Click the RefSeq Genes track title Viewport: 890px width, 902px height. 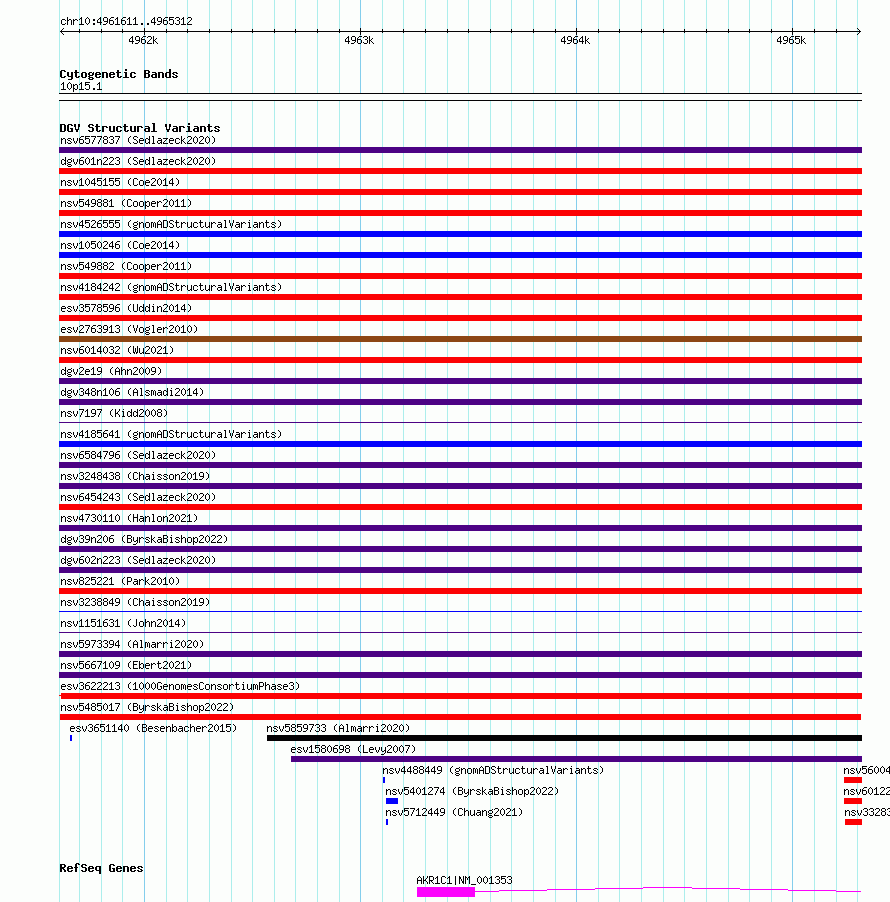(x=101, y=868)
